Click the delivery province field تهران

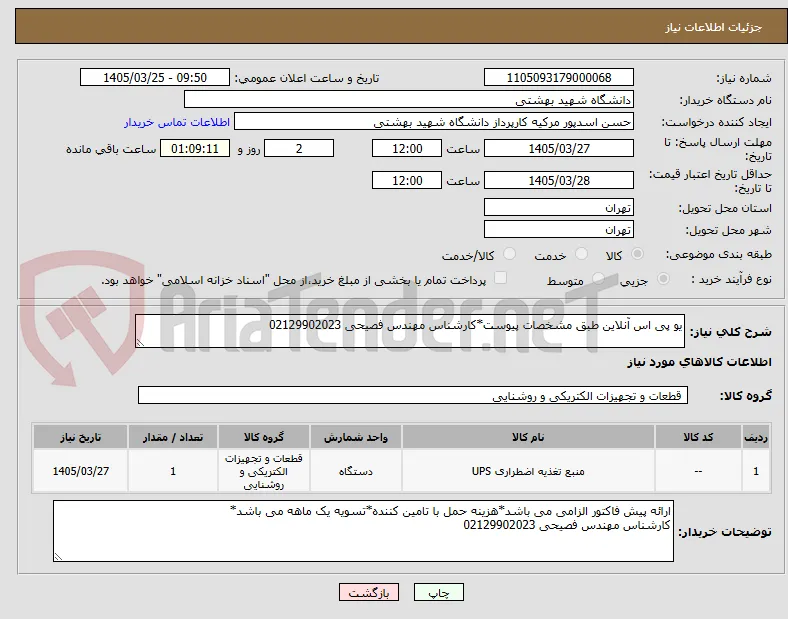coord(559,207)
